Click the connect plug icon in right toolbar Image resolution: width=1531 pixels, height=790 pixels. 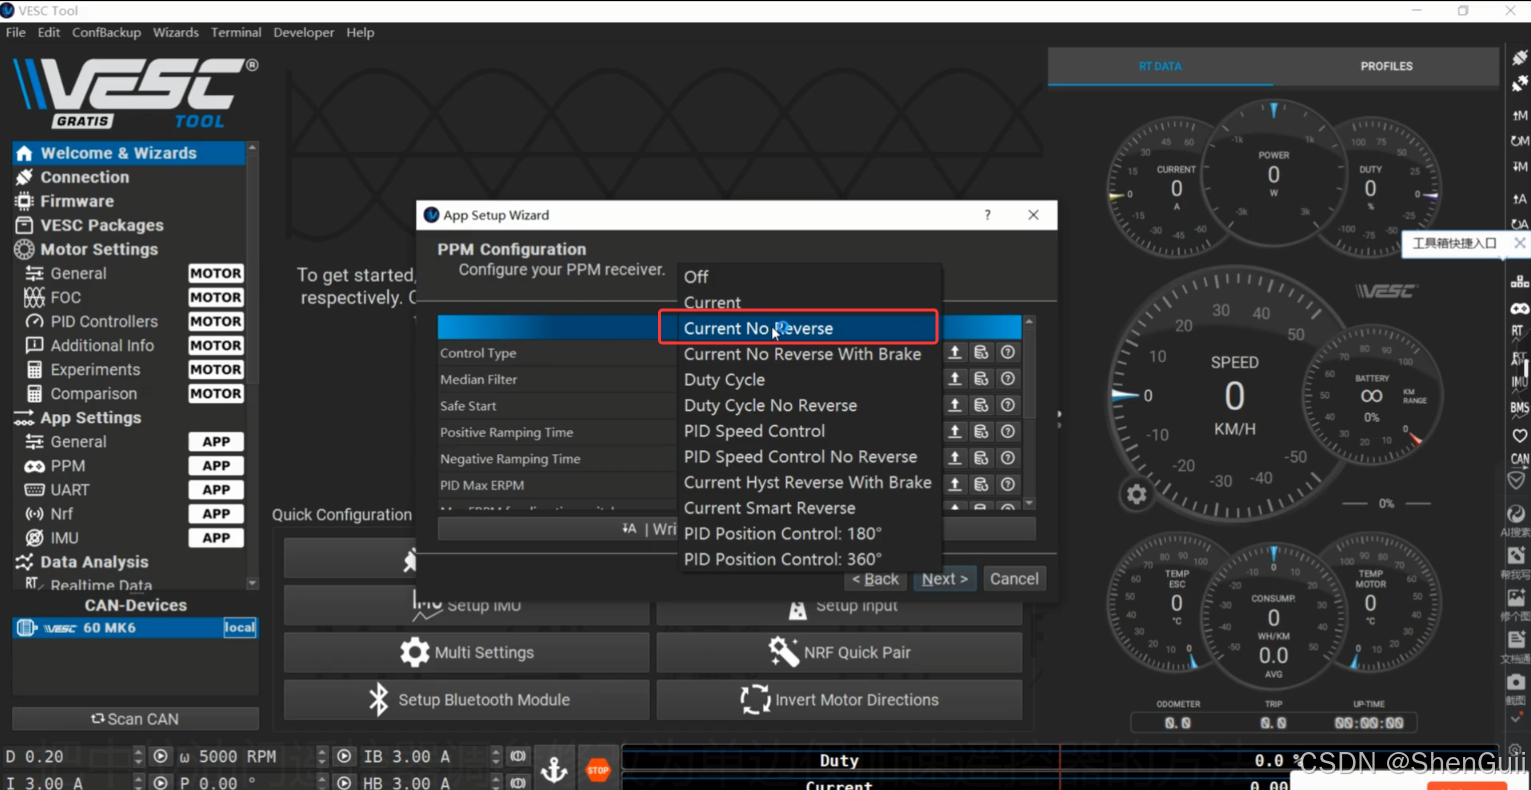[x=1520, y=58]
